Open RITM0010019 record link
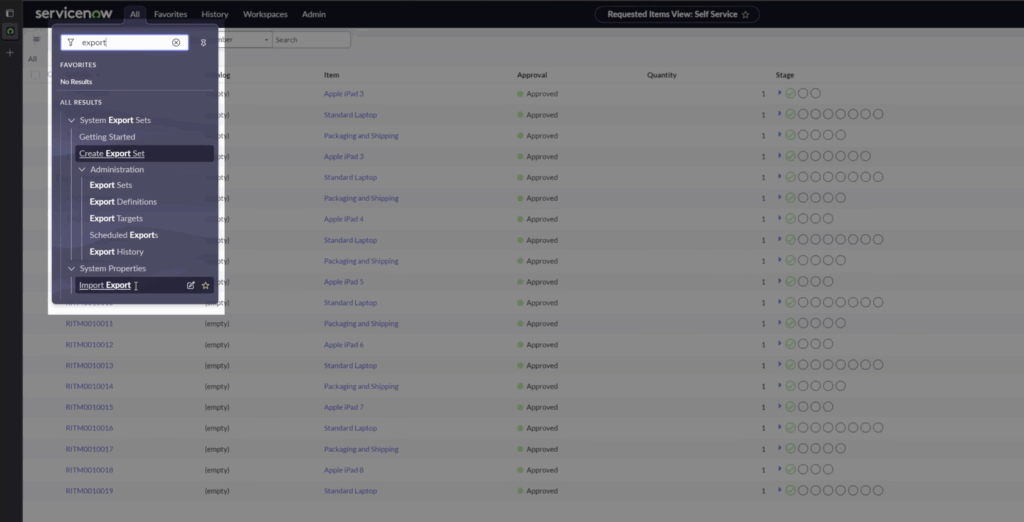The height and width of the screenshot is (522, 1024). (x=89, y=491)
